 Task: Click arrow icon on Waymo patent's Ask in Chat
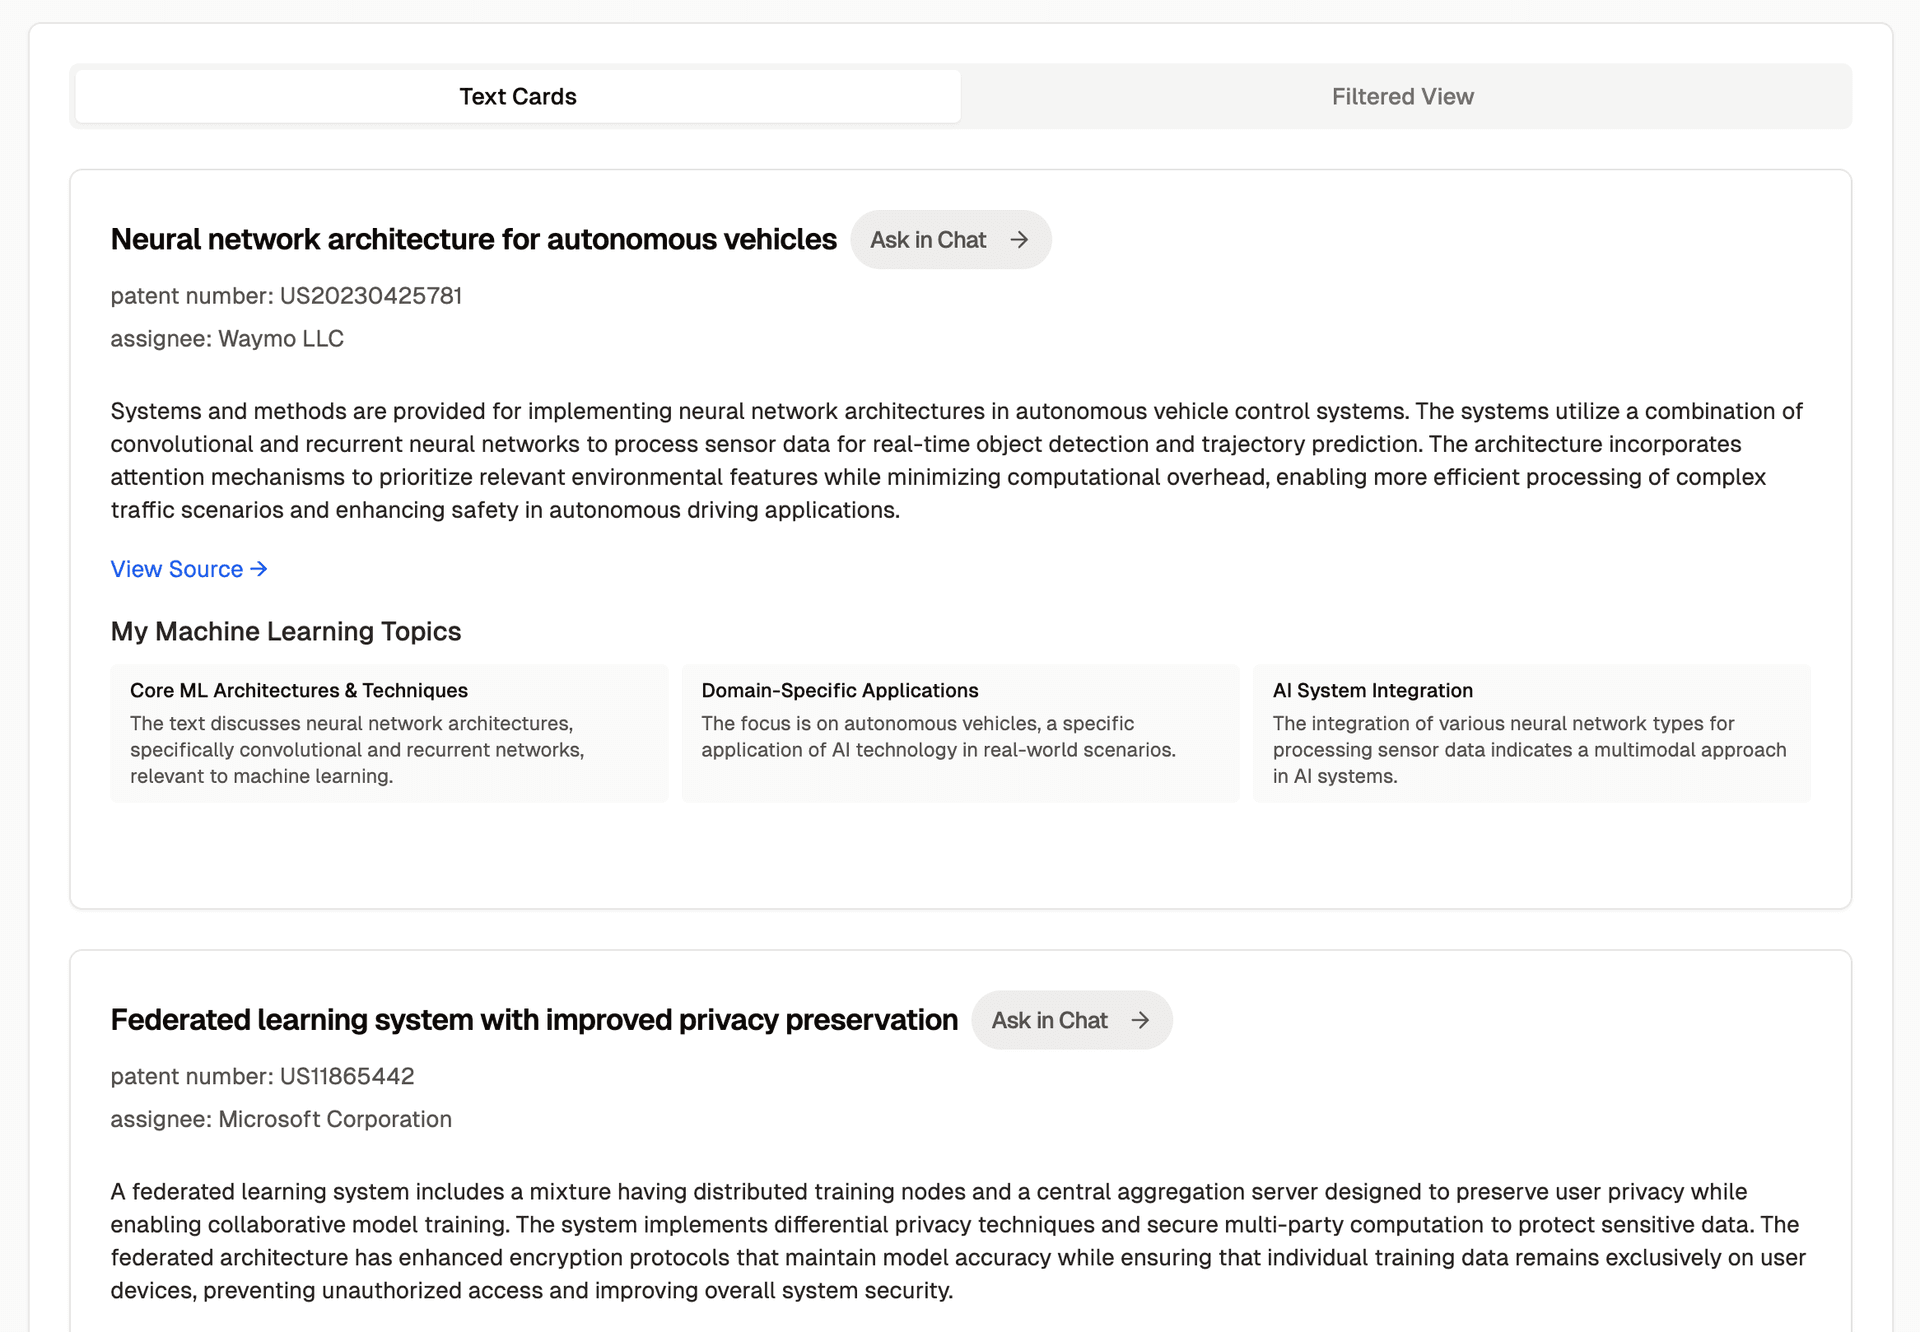coord(1019,240)
